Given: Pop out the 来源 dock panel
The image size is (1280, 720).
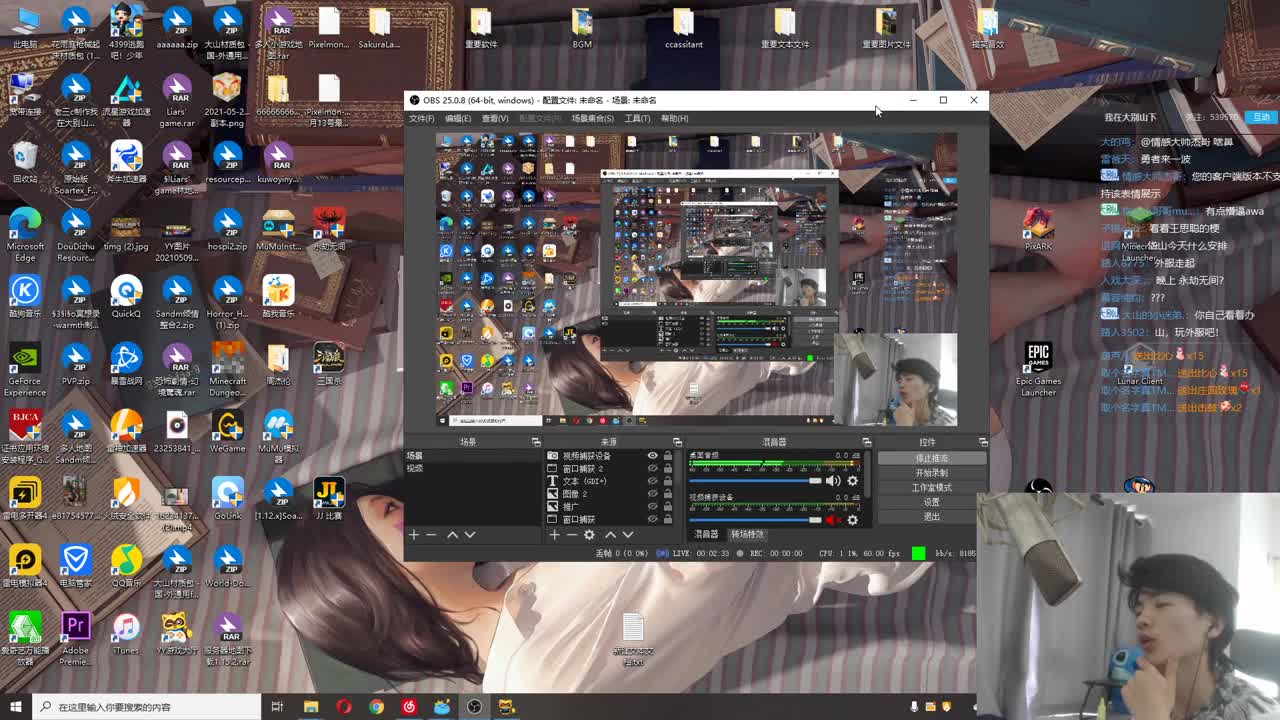Looking at the screenshot, I should coord(677,442).
